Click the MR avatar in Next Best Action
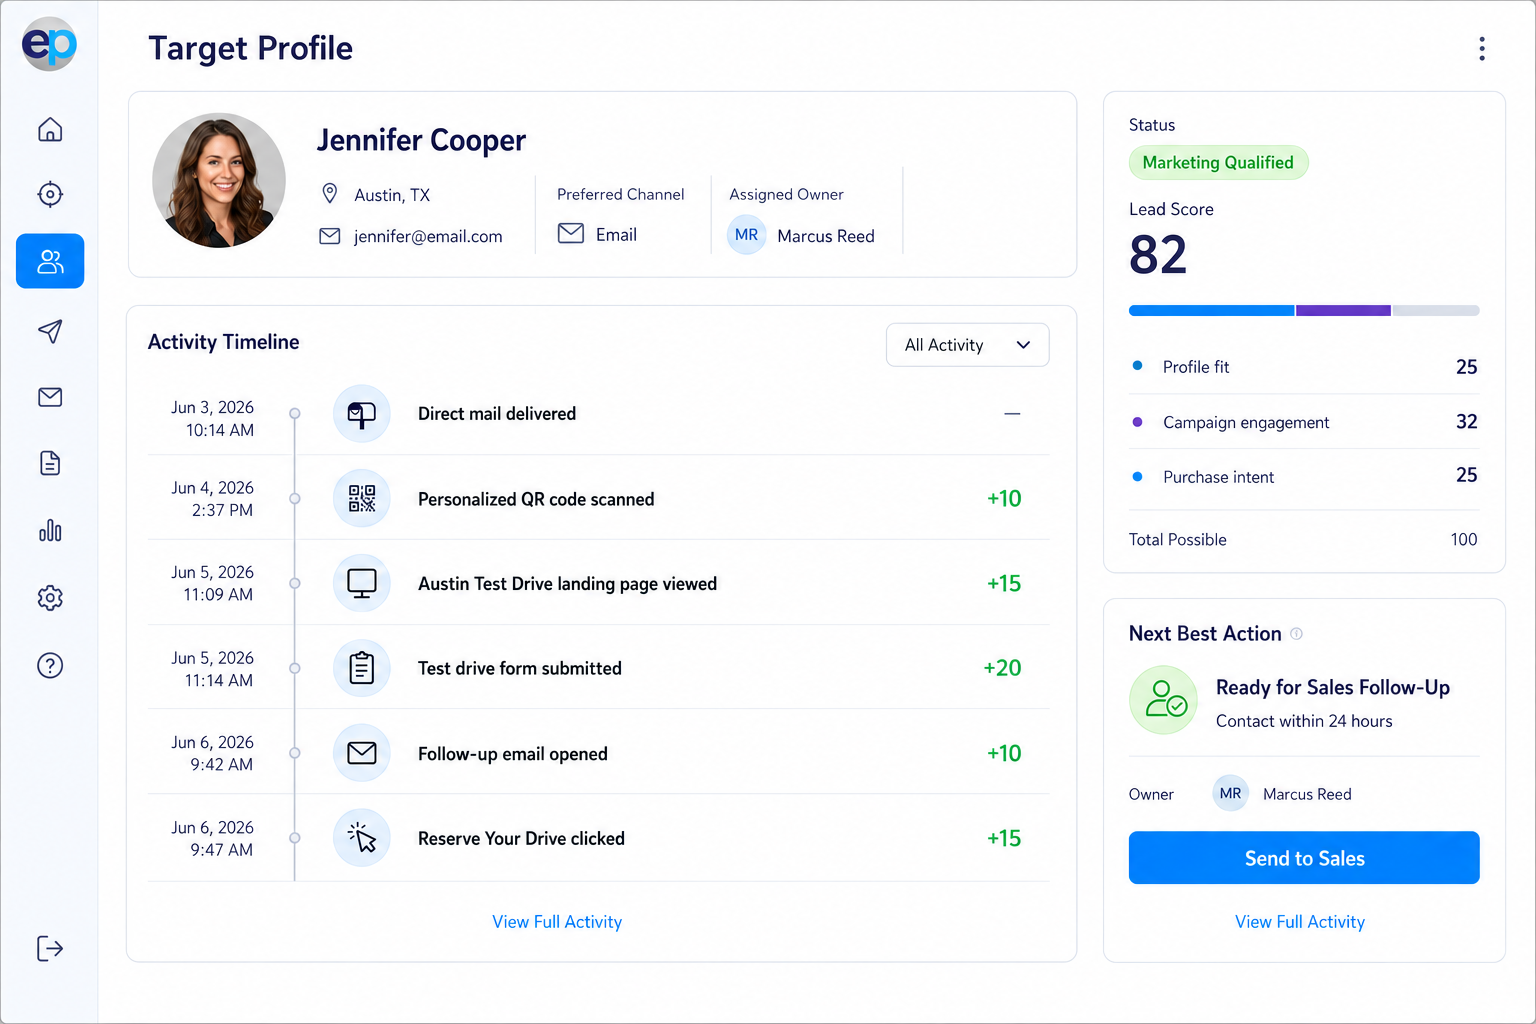Image resolution: width=1536 pixels, height=1024 pixels. pos(1230,793)
